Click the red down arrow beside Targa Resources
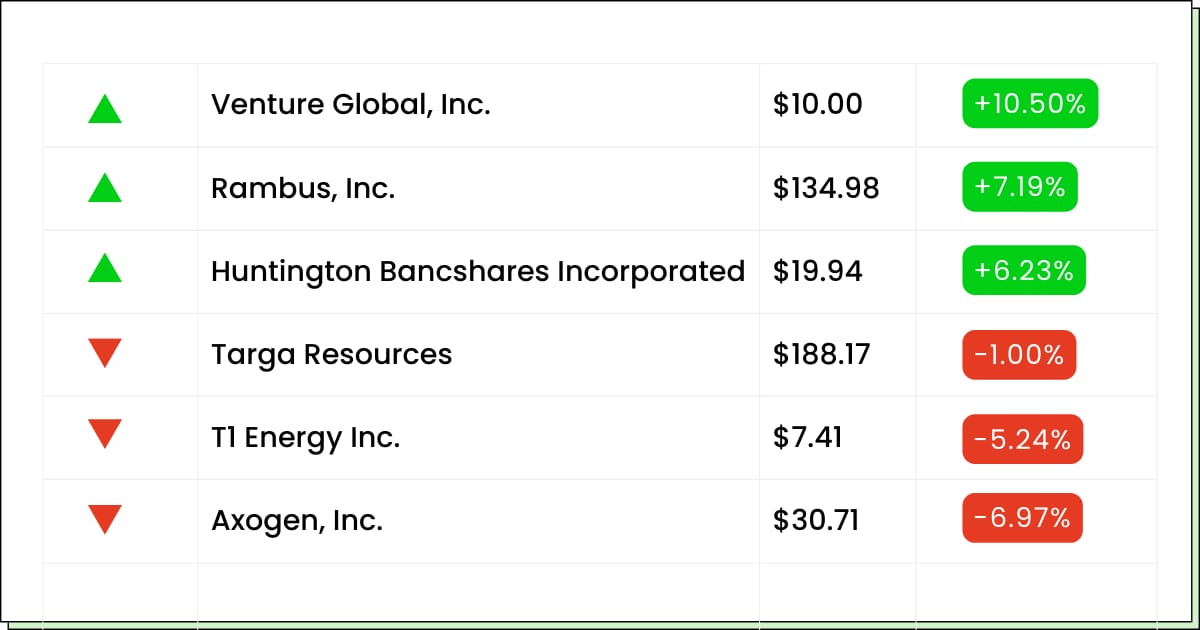This screenshot has width=1200, height=630. (104, 353)
